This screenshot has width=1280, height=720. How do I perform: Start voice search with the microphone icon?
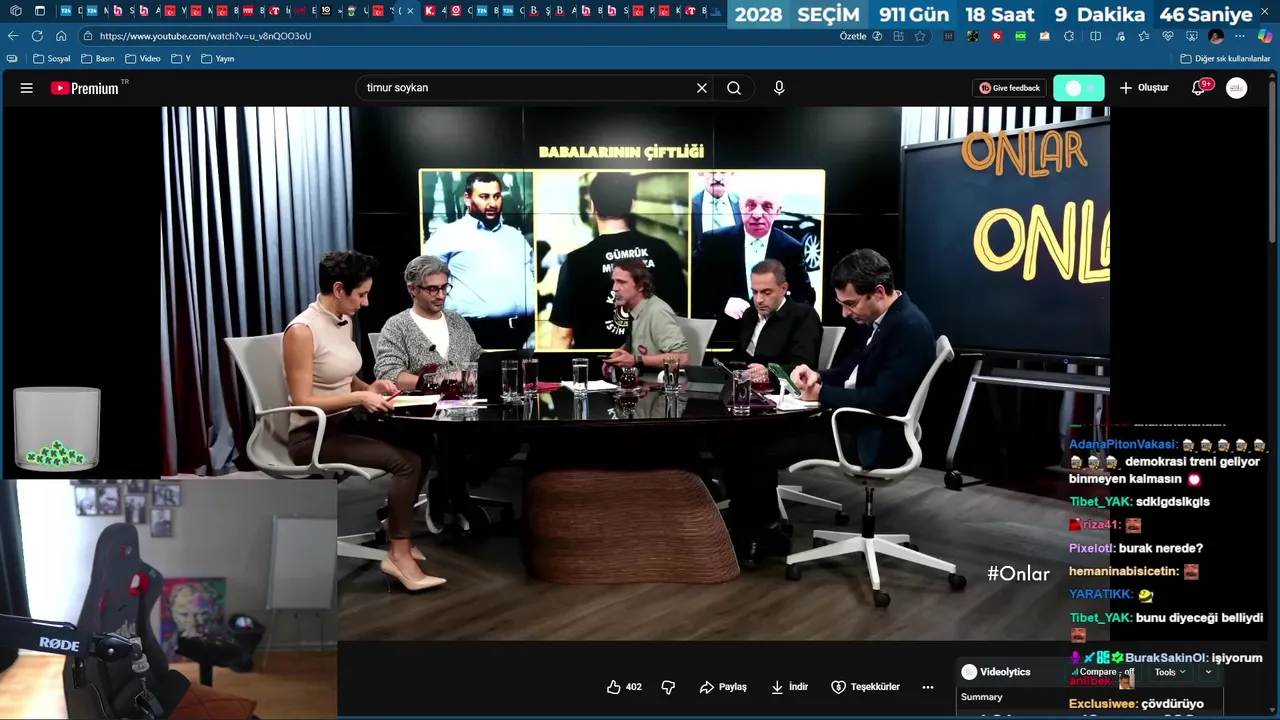779,88
